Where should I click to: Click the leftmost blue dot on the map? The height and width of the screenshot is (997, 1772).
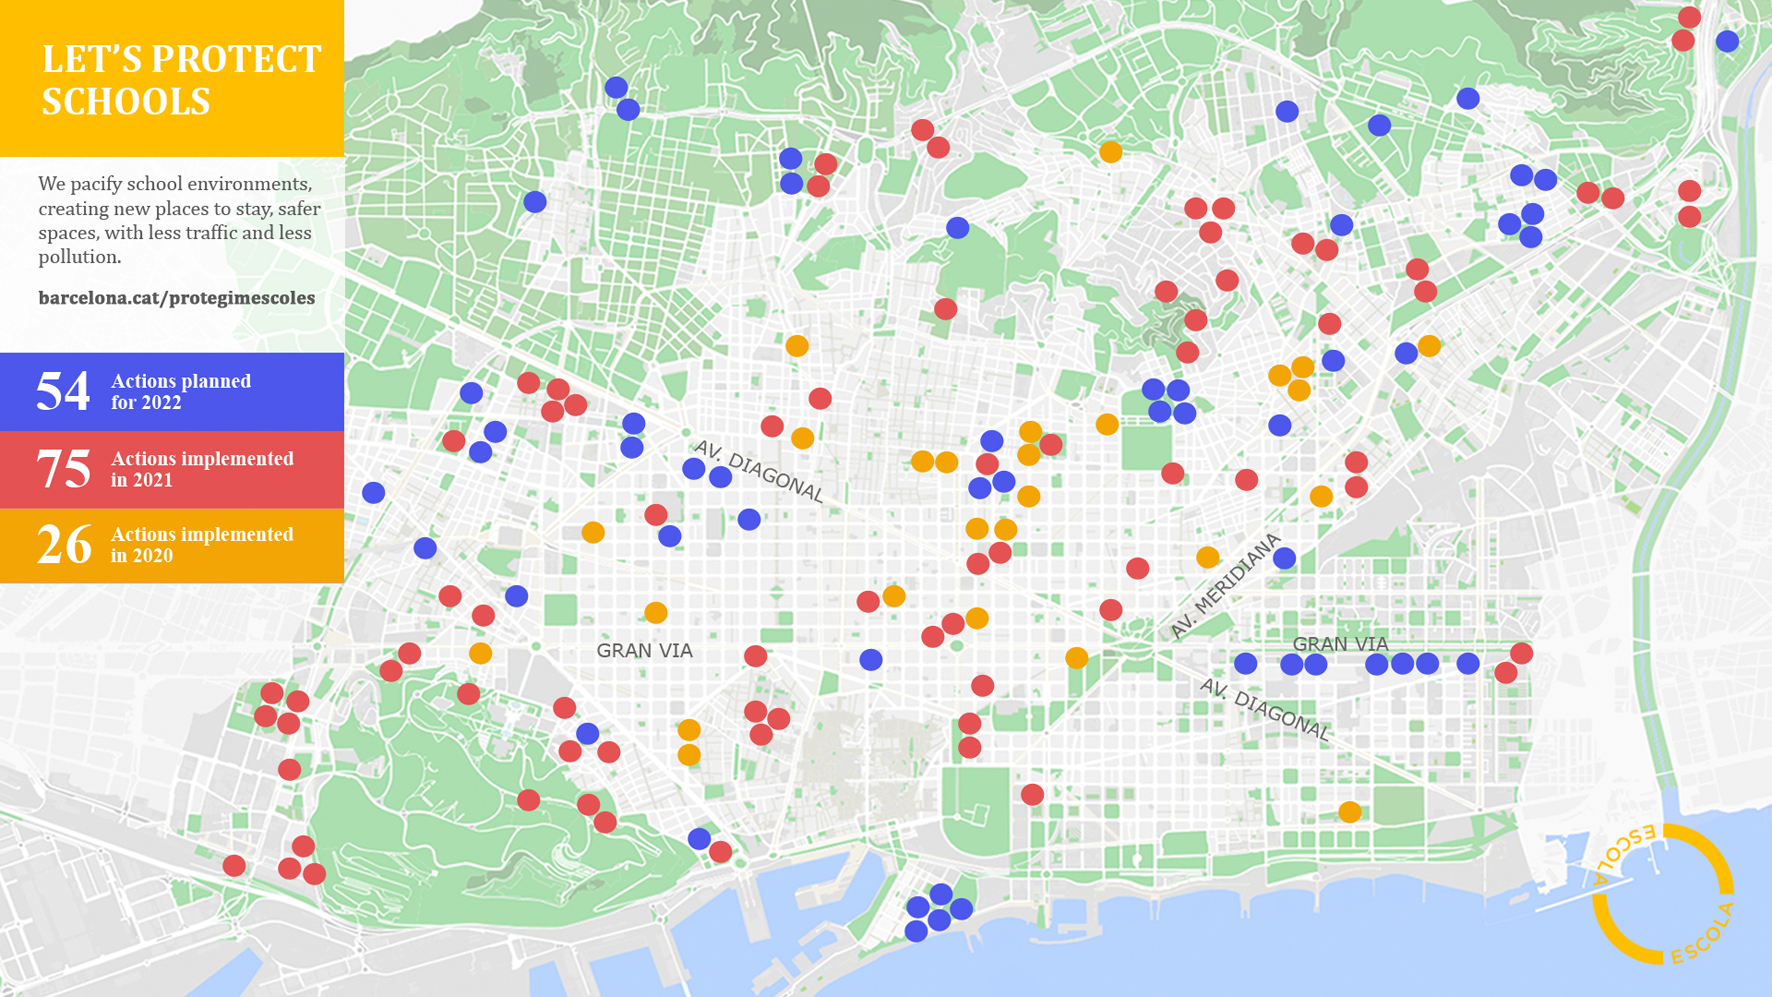[x=373, y=492]
